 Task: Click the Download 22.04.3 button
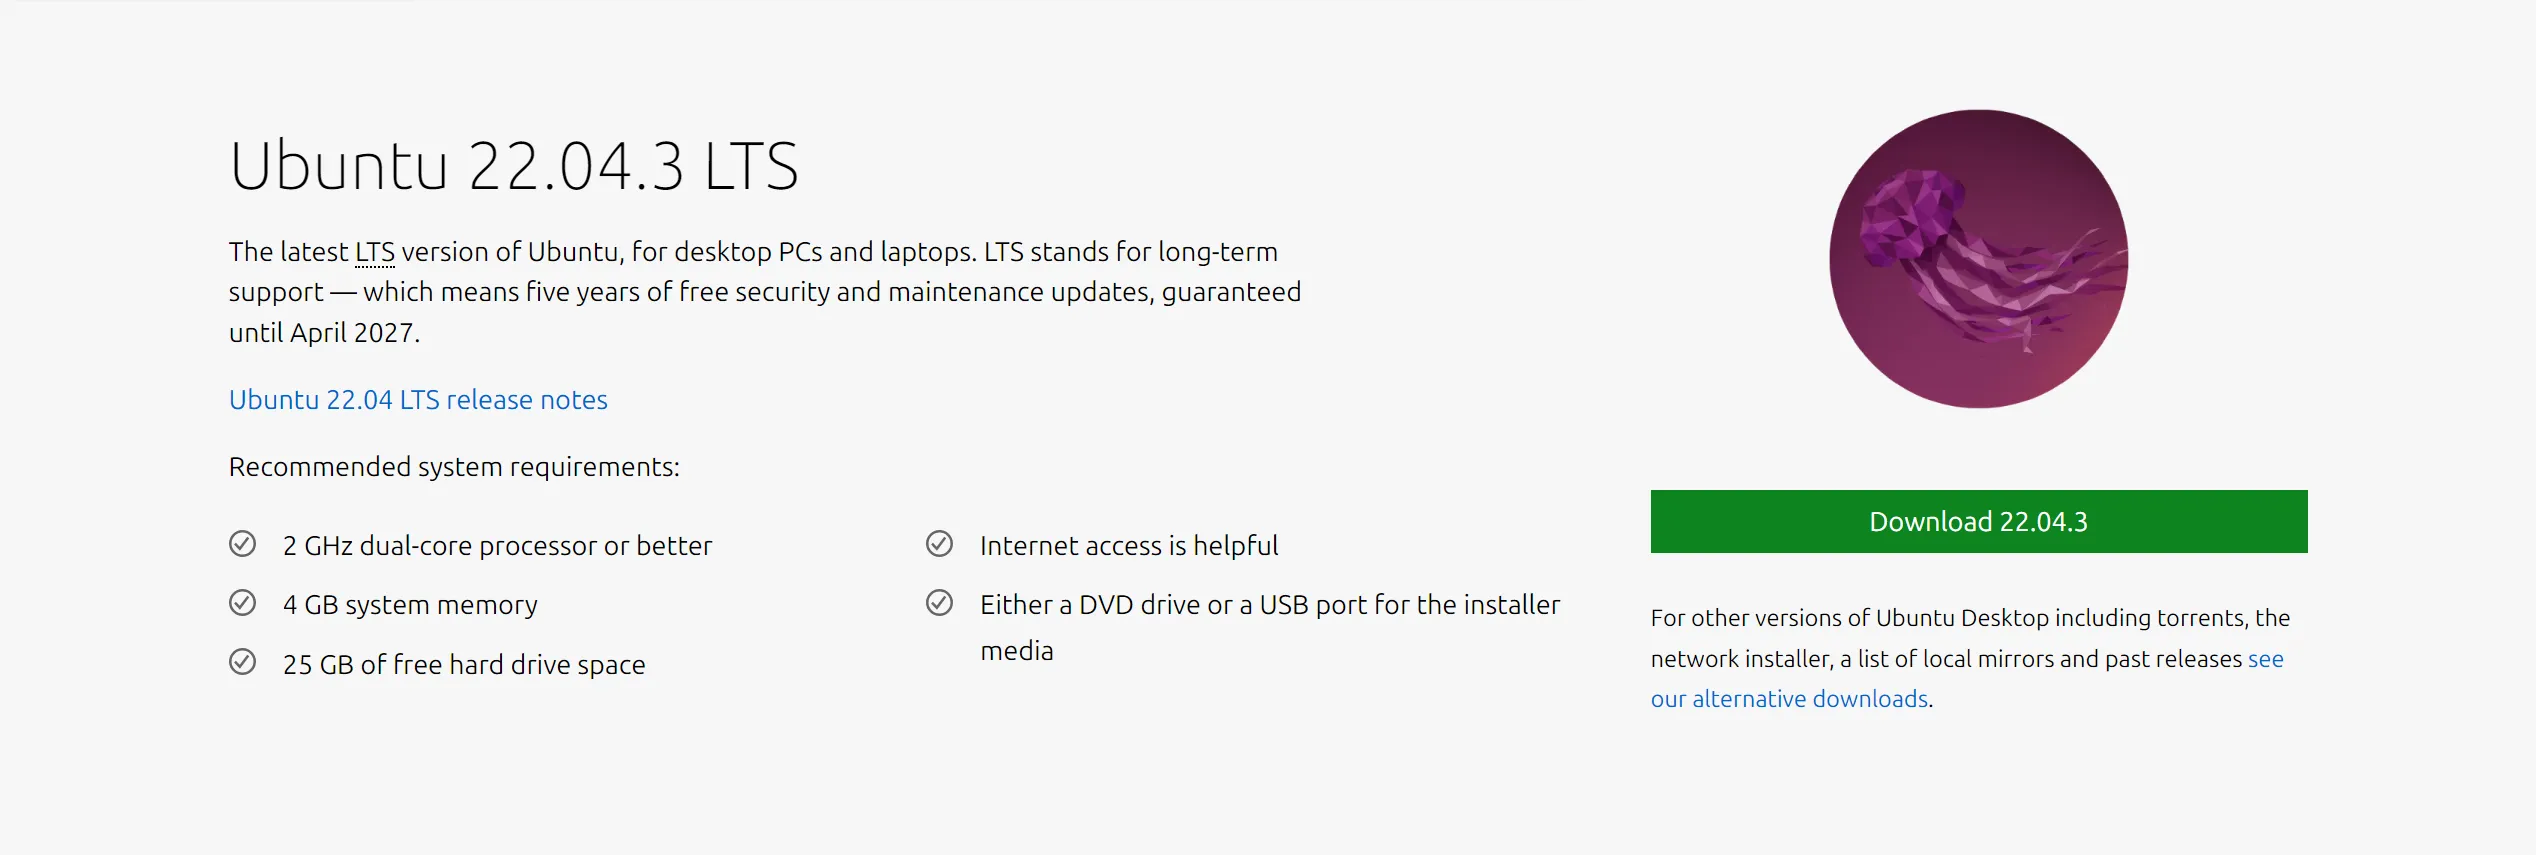coord(1978,521)
